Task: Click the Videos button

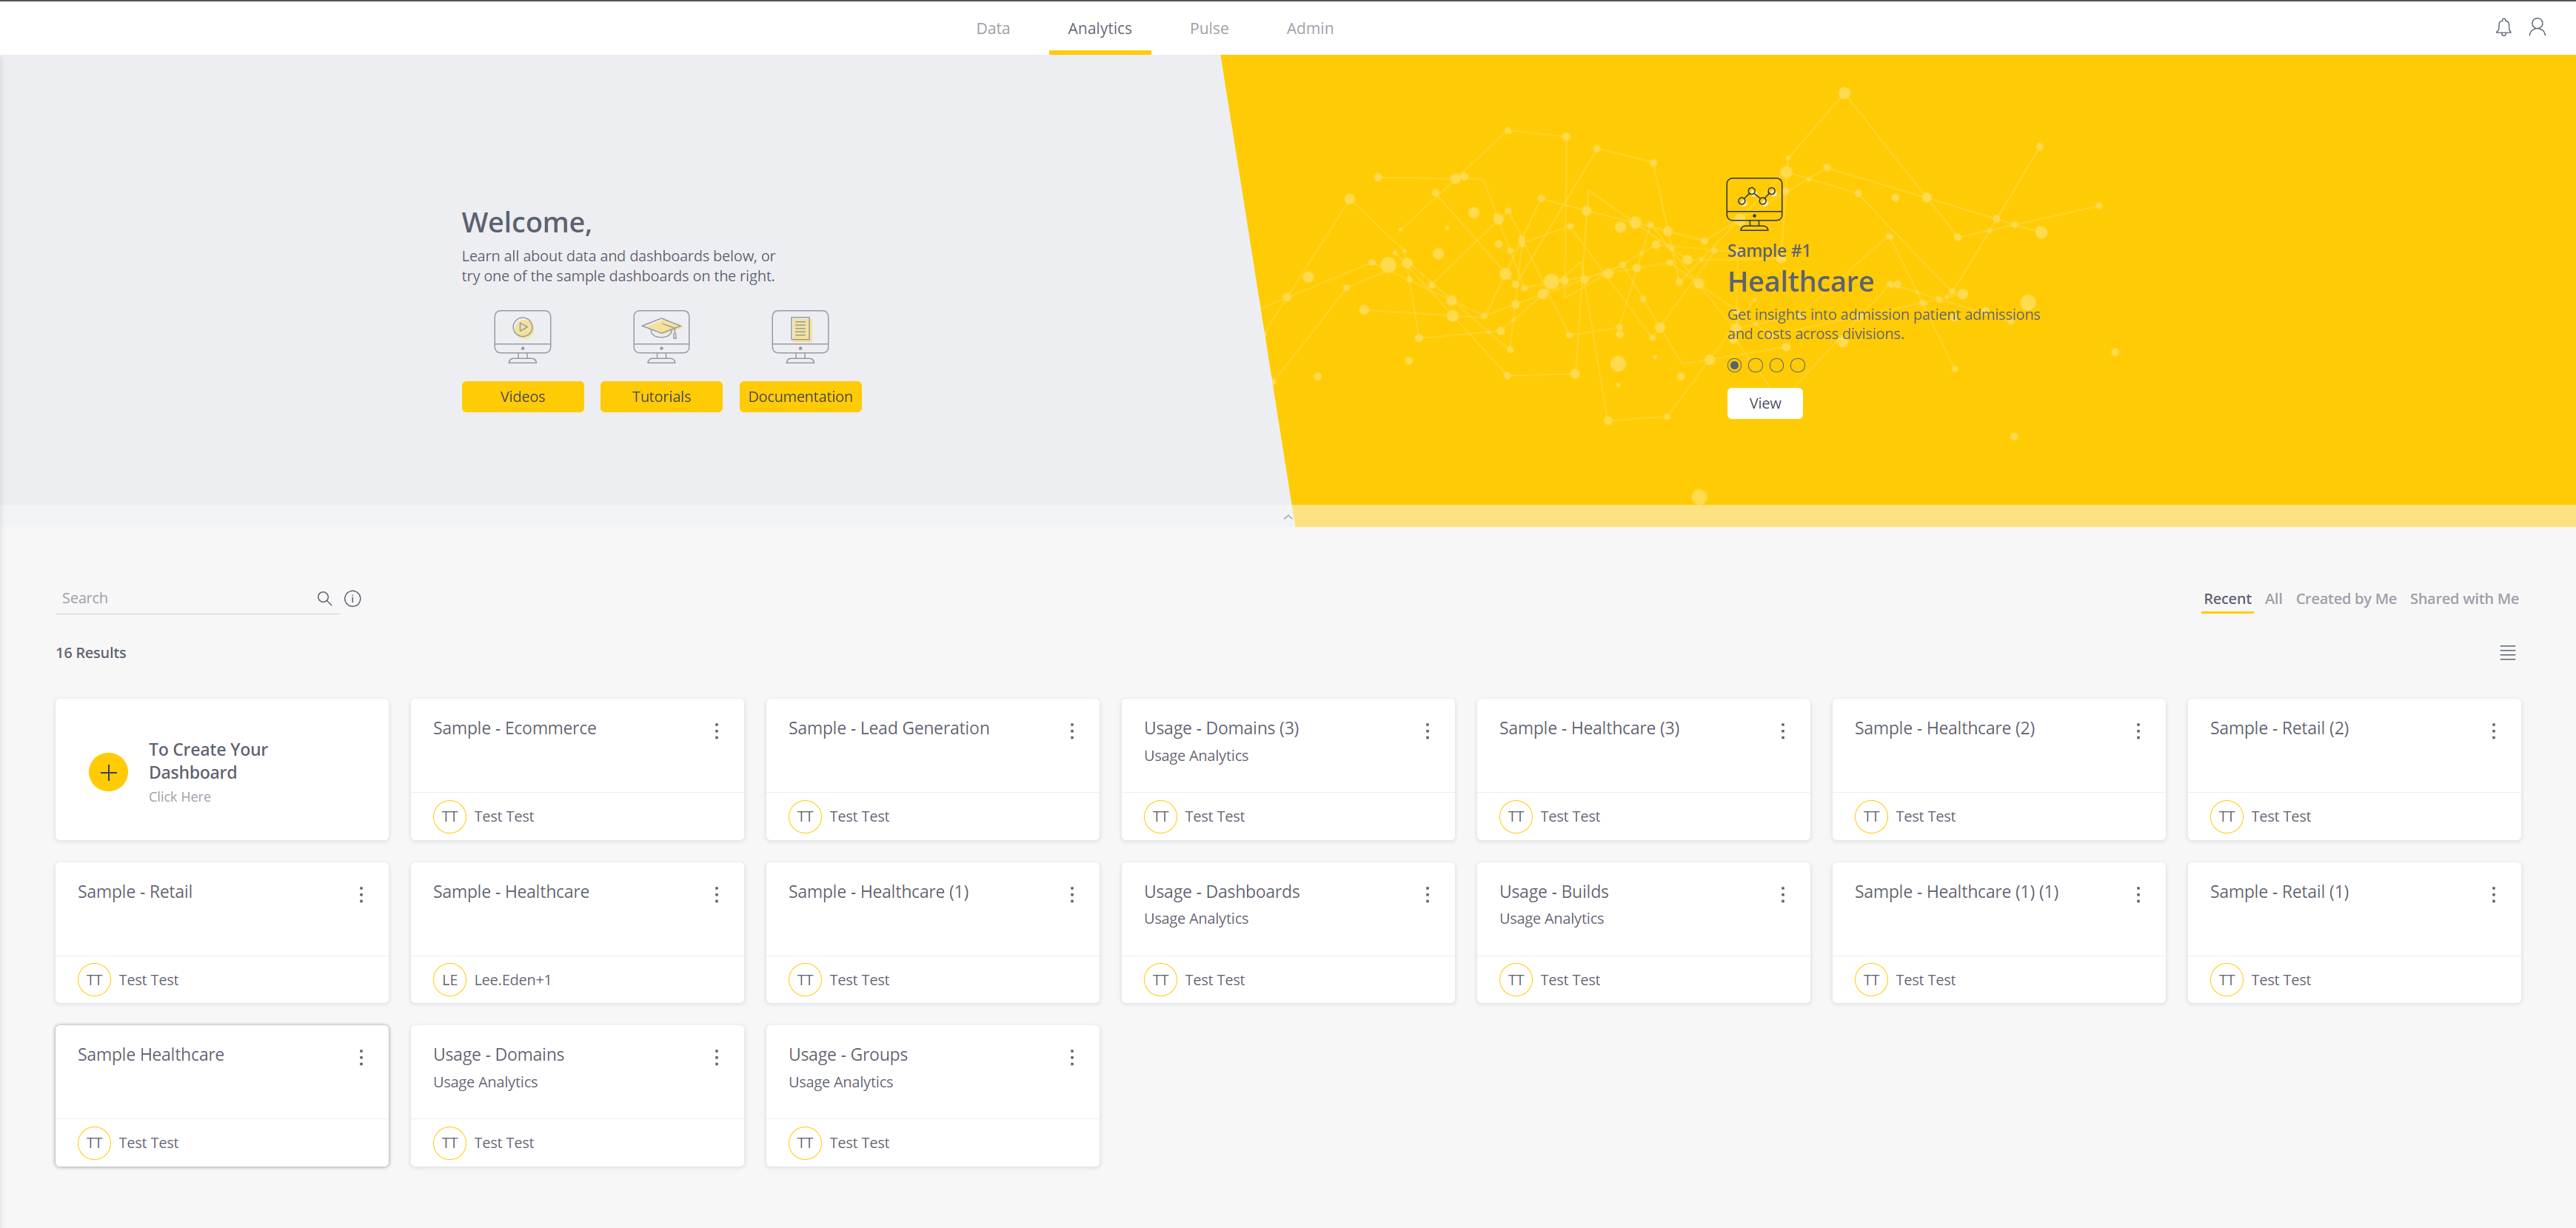Action: click(x=522, y=396)
